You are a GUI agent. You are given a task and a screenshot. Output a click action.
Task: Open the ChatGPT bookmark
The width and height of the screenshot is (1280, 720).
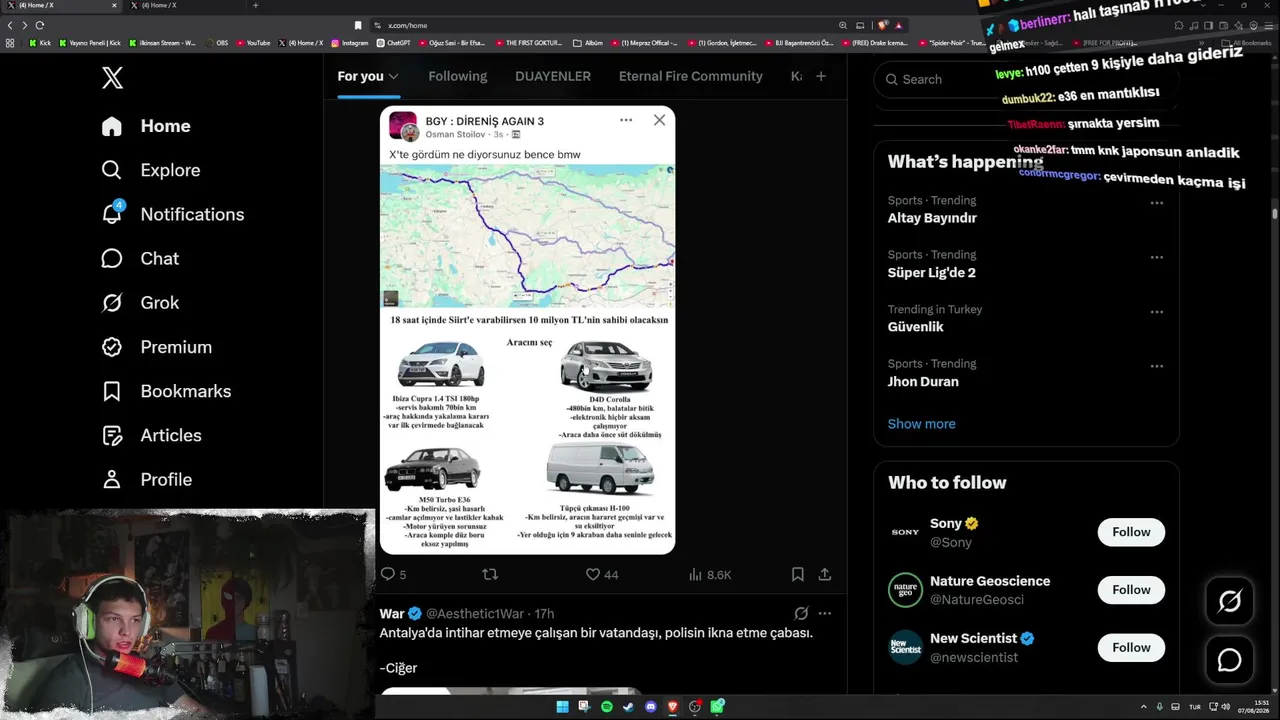click(x=394, y=43)
